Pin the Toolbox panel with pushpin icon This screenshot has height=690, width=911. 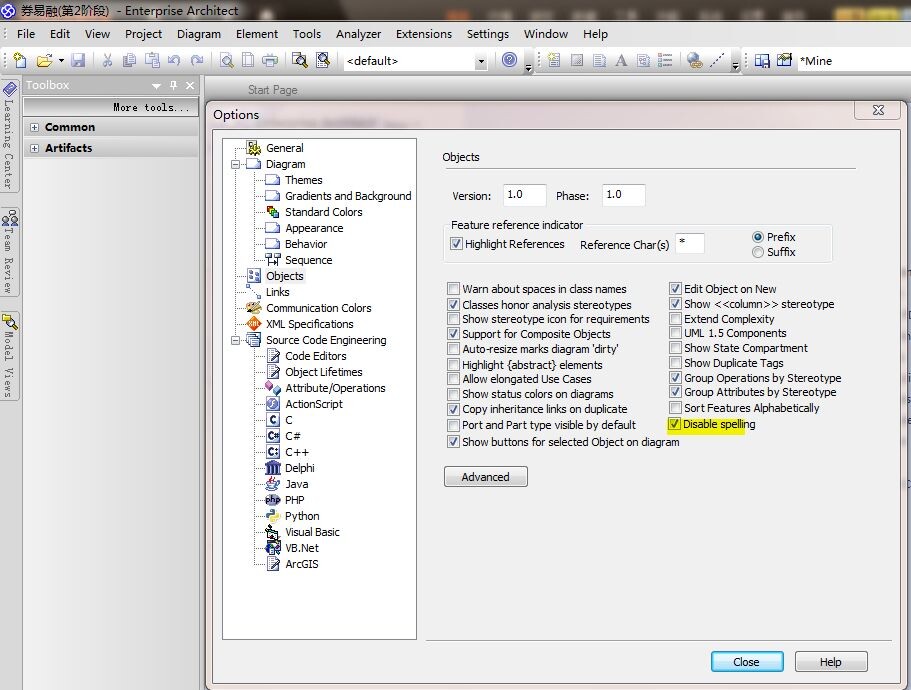pos(173,85)
